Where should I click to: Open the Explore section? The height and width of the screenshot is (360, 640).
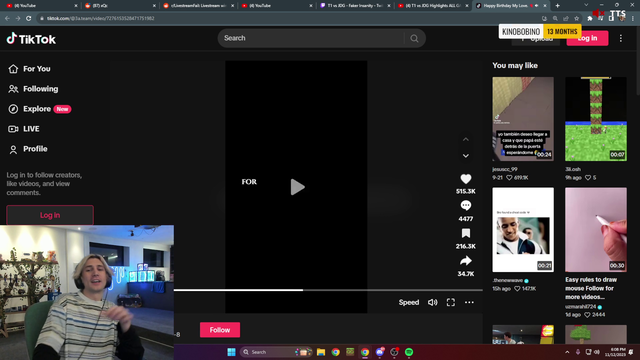point(40,109)
